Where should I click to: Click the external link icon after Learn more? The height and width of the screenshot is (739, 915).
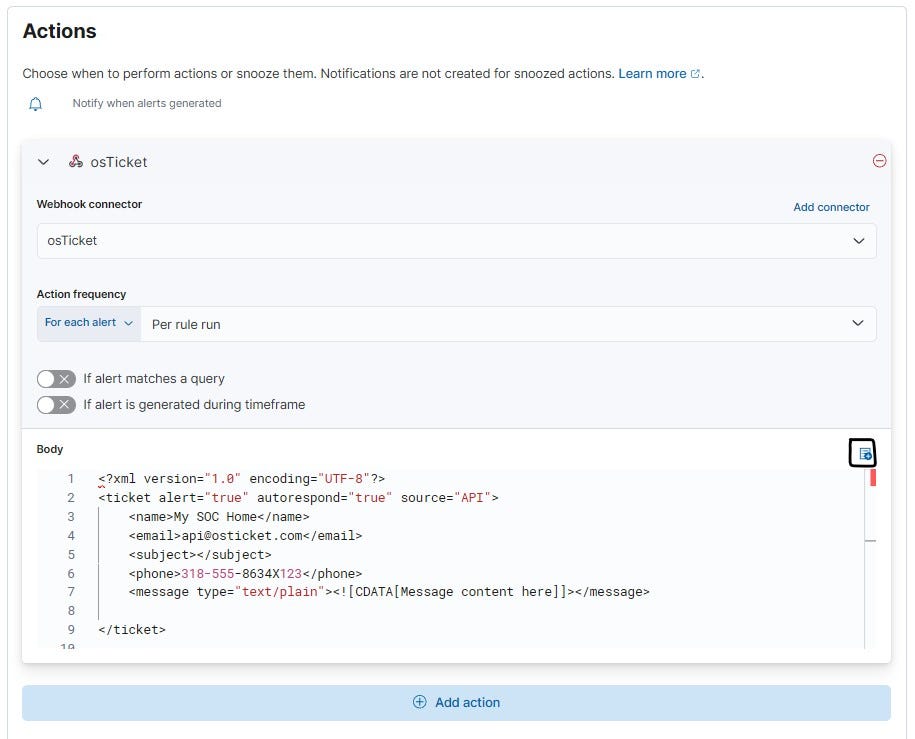695,74
